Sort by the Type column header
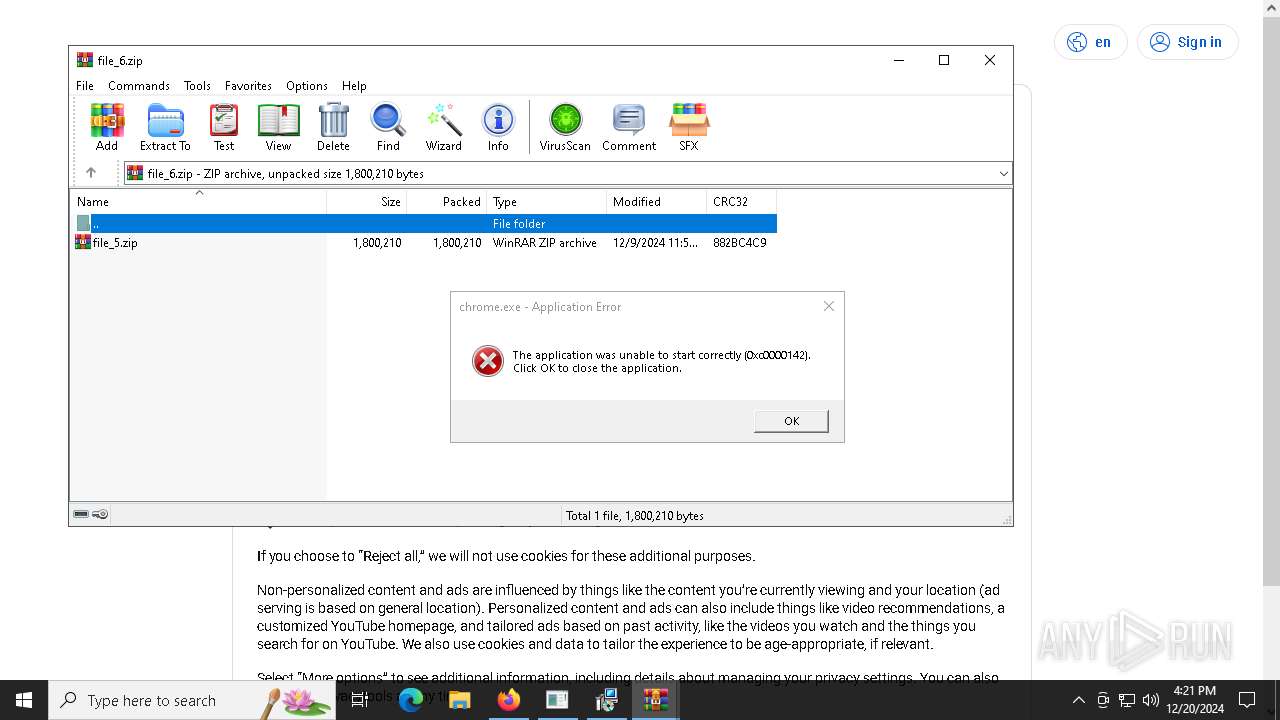 point(547,201)
